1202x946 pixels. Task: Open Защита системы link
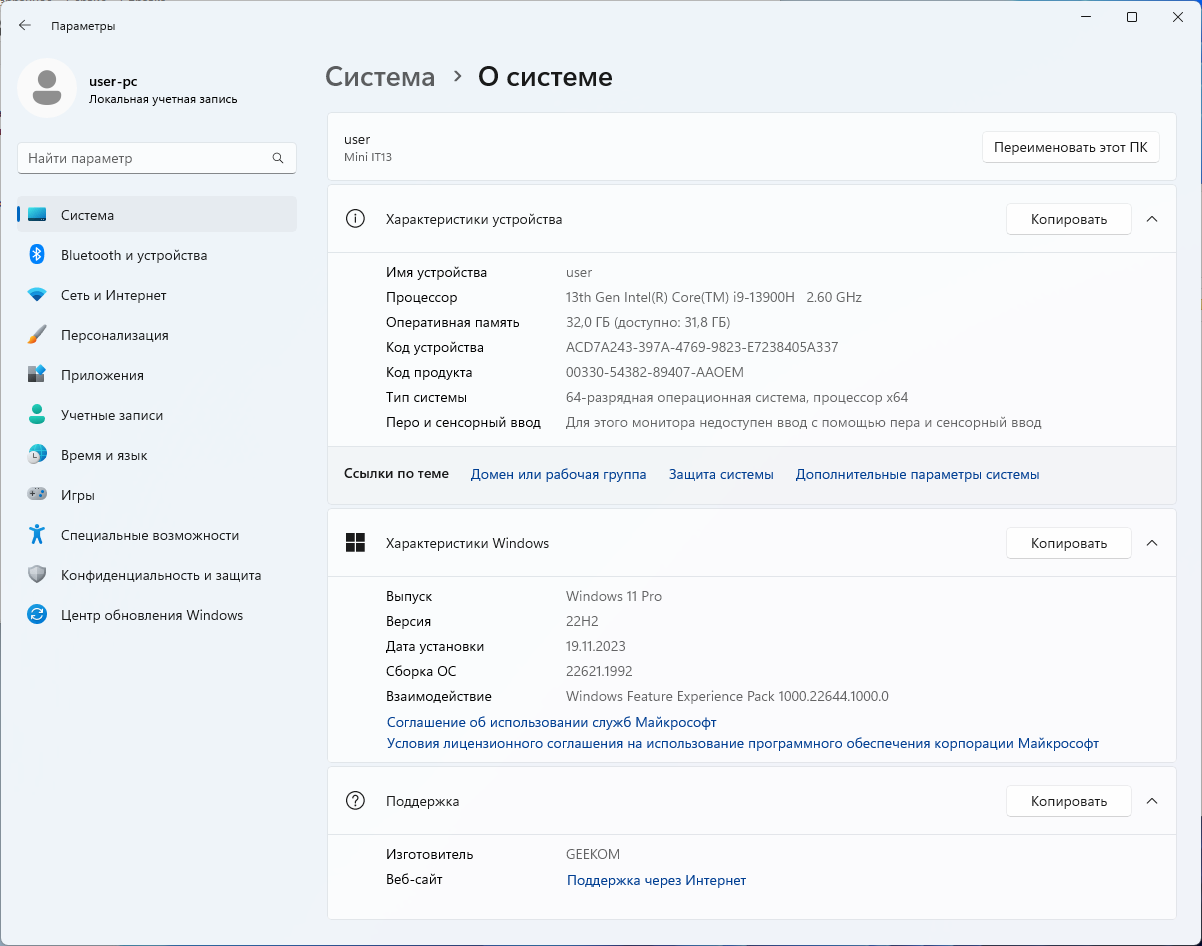(721, 474)
